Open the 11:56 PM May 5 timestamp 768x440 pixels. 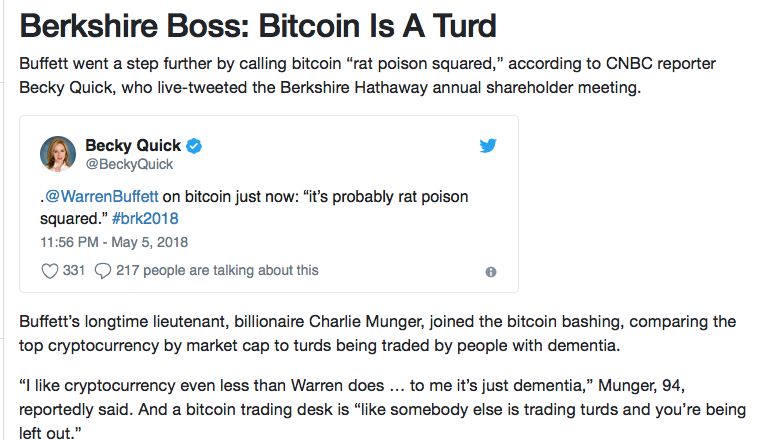[114, 242]
